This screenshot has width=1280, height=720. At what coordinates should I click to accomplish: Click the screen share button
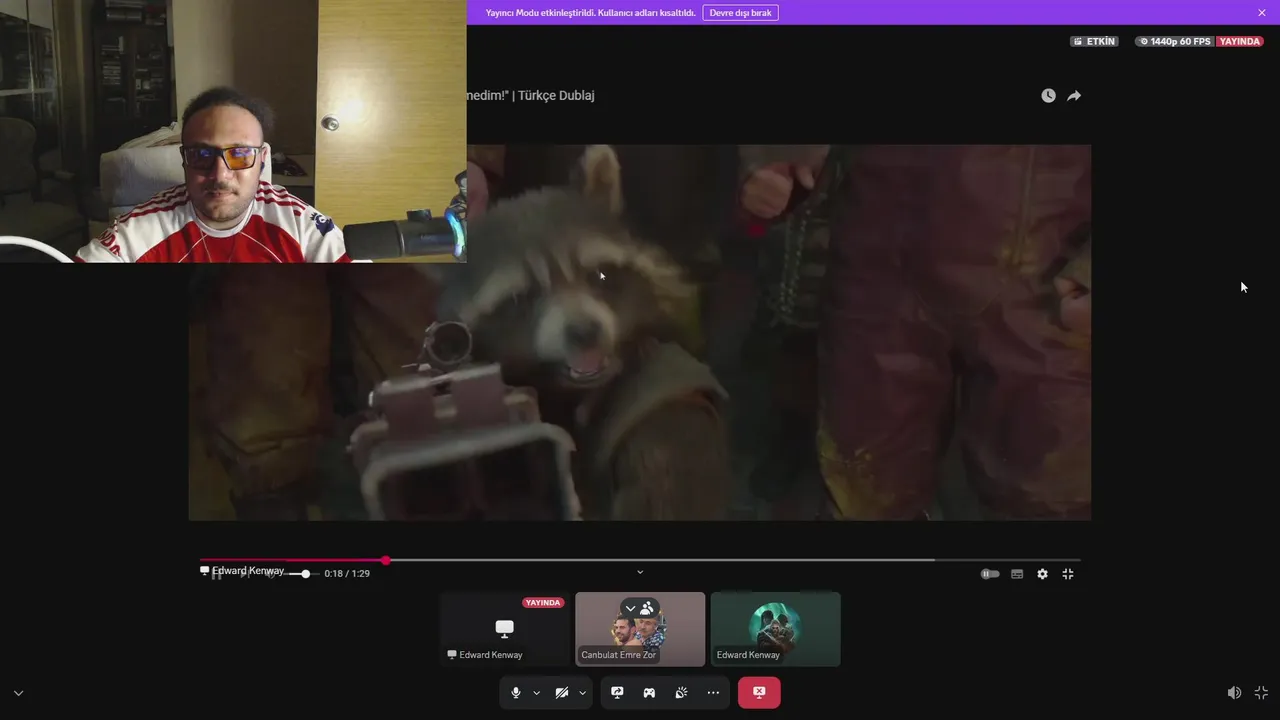617,693
